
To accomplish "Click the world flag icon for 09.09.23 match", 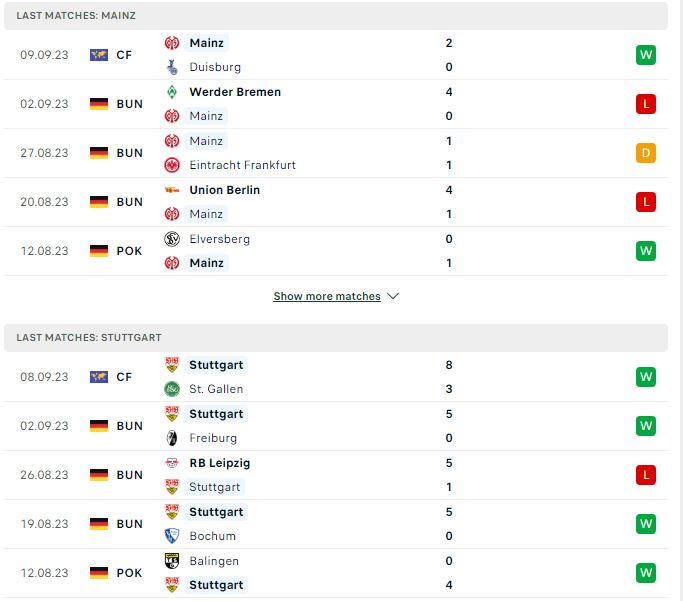I will [99, 55].
